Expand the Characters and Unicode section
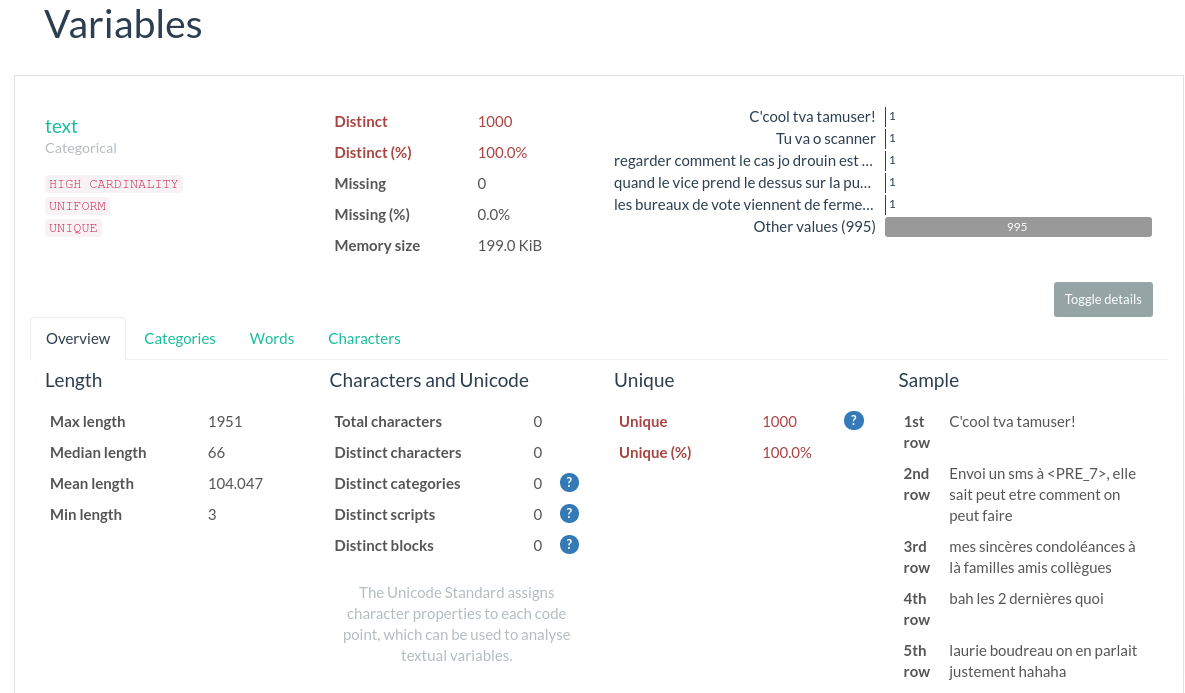This screenshot has width=1185, height=693. (429, 380)
